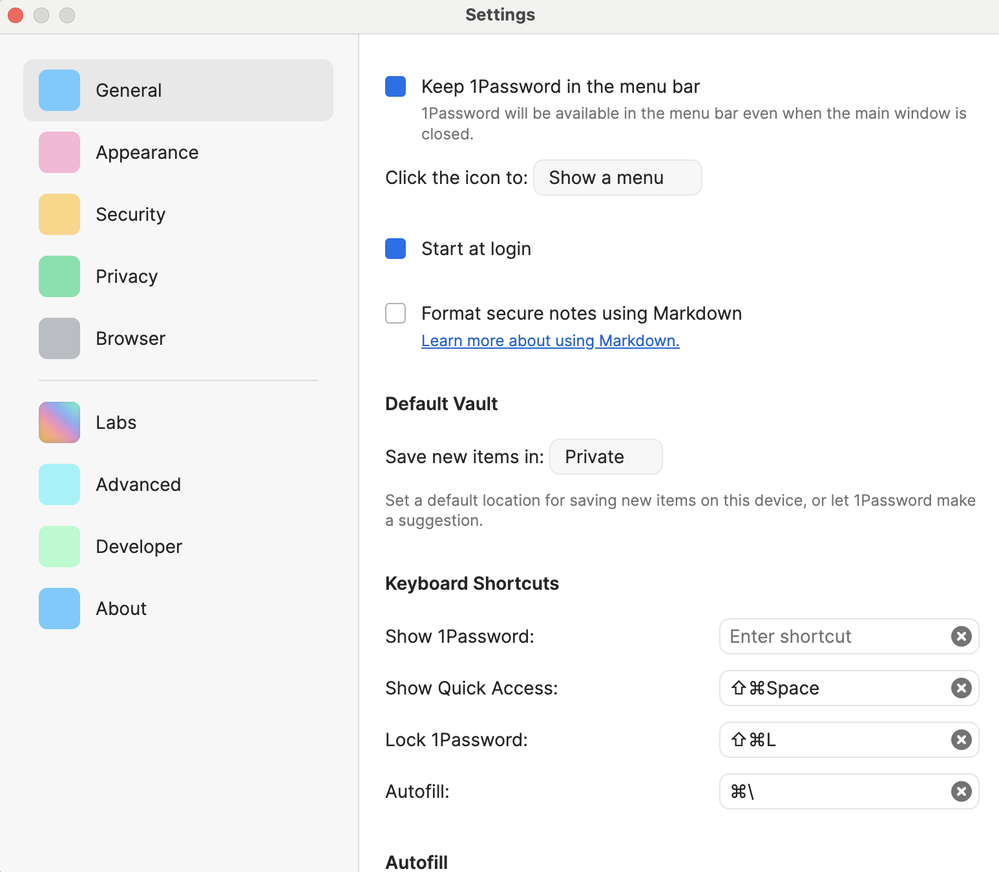Switch to the Developer settings section
The height and width of the screenshot is (872, 999).
[139, 546]
